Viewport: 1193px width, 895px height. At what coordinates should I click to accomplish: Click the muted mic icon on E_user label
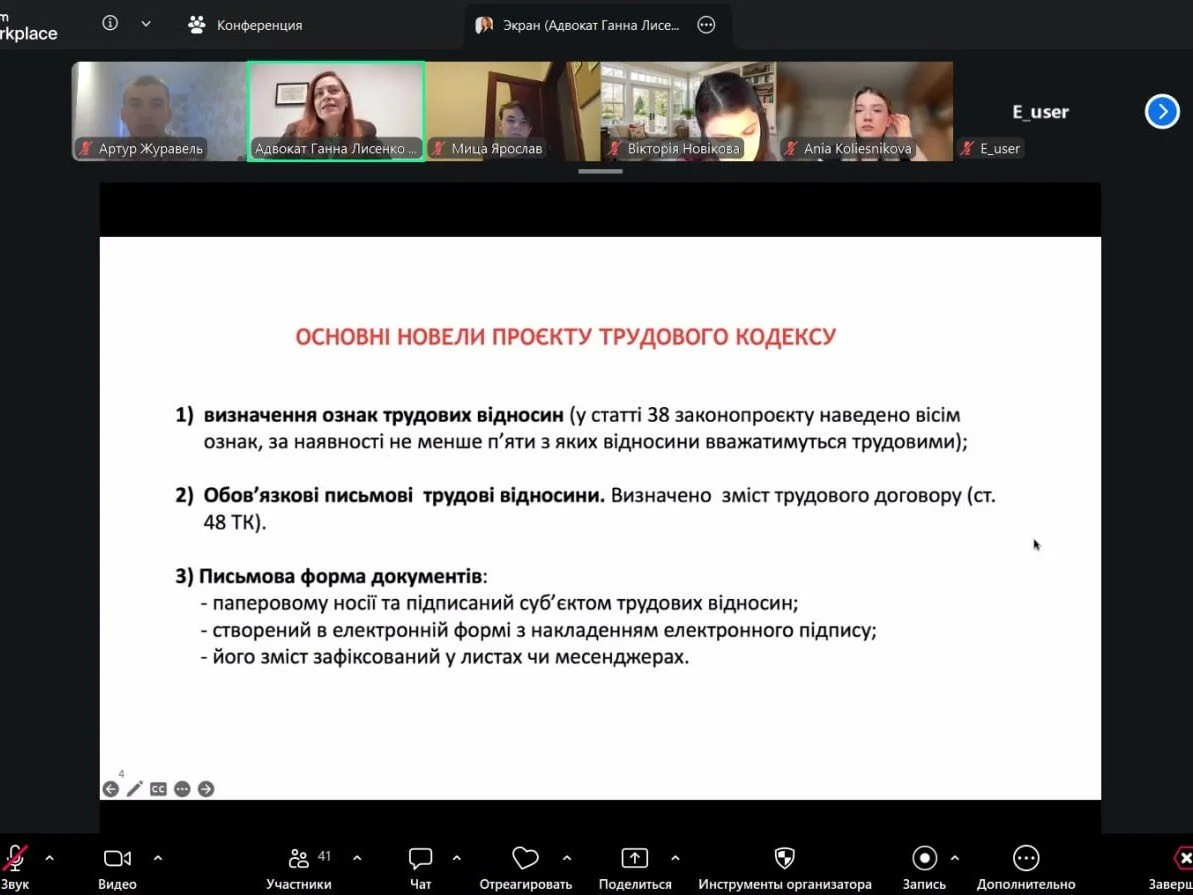point(968,148)
